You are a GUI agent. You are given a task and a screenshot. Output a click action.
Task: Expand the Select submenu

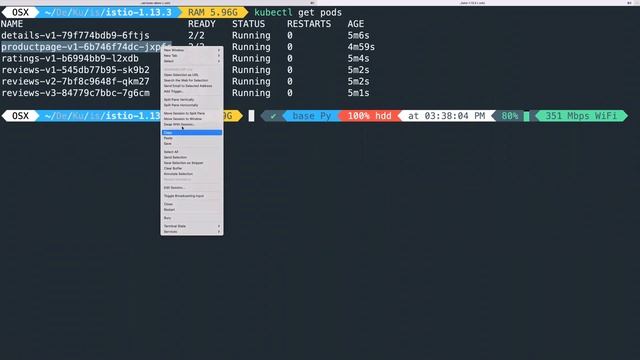click(x=192, y=61)
